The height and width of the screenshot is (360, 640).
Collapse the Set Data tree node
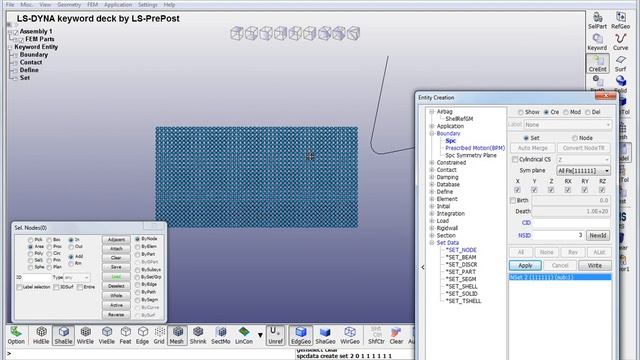click(x=432, y=242)
